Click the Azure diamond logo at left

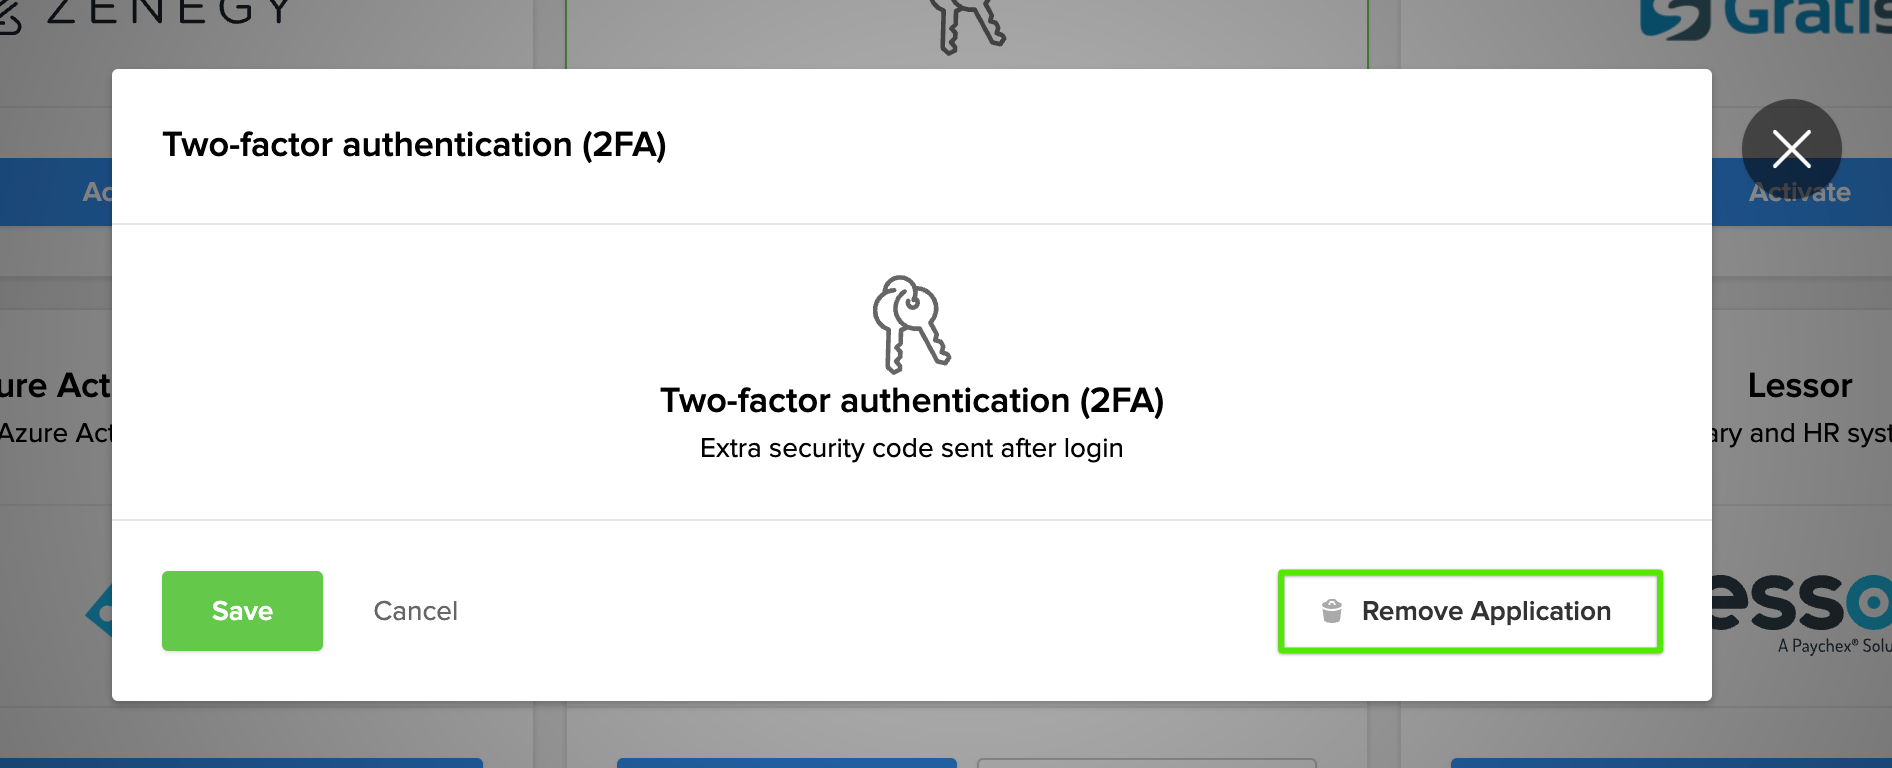(x=99, y=611)
